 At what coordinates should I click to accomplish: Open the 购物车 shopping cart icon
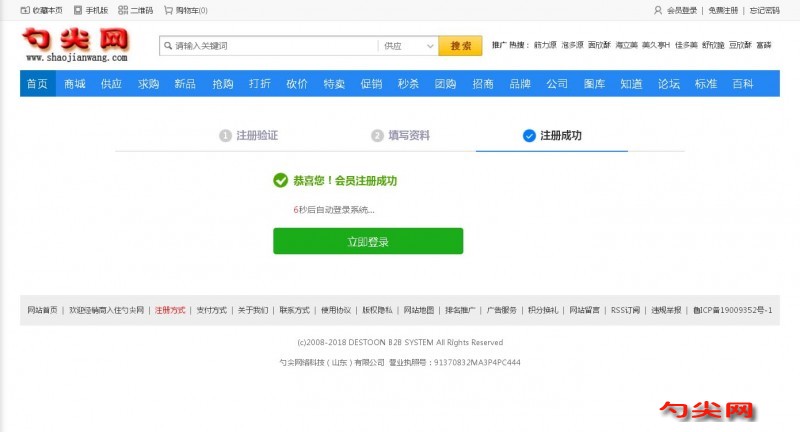click(168, 10)
